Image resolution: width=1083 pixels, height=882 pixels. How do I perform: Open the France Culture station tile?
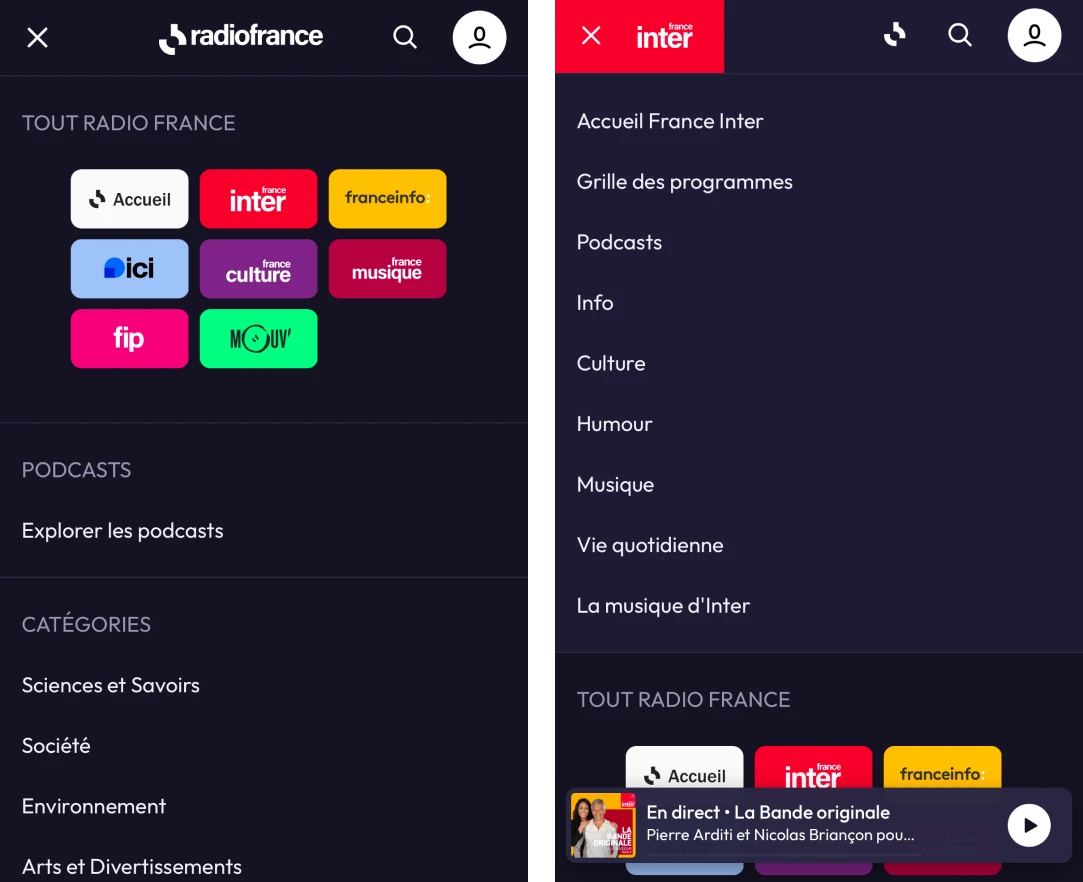point(258,269)
